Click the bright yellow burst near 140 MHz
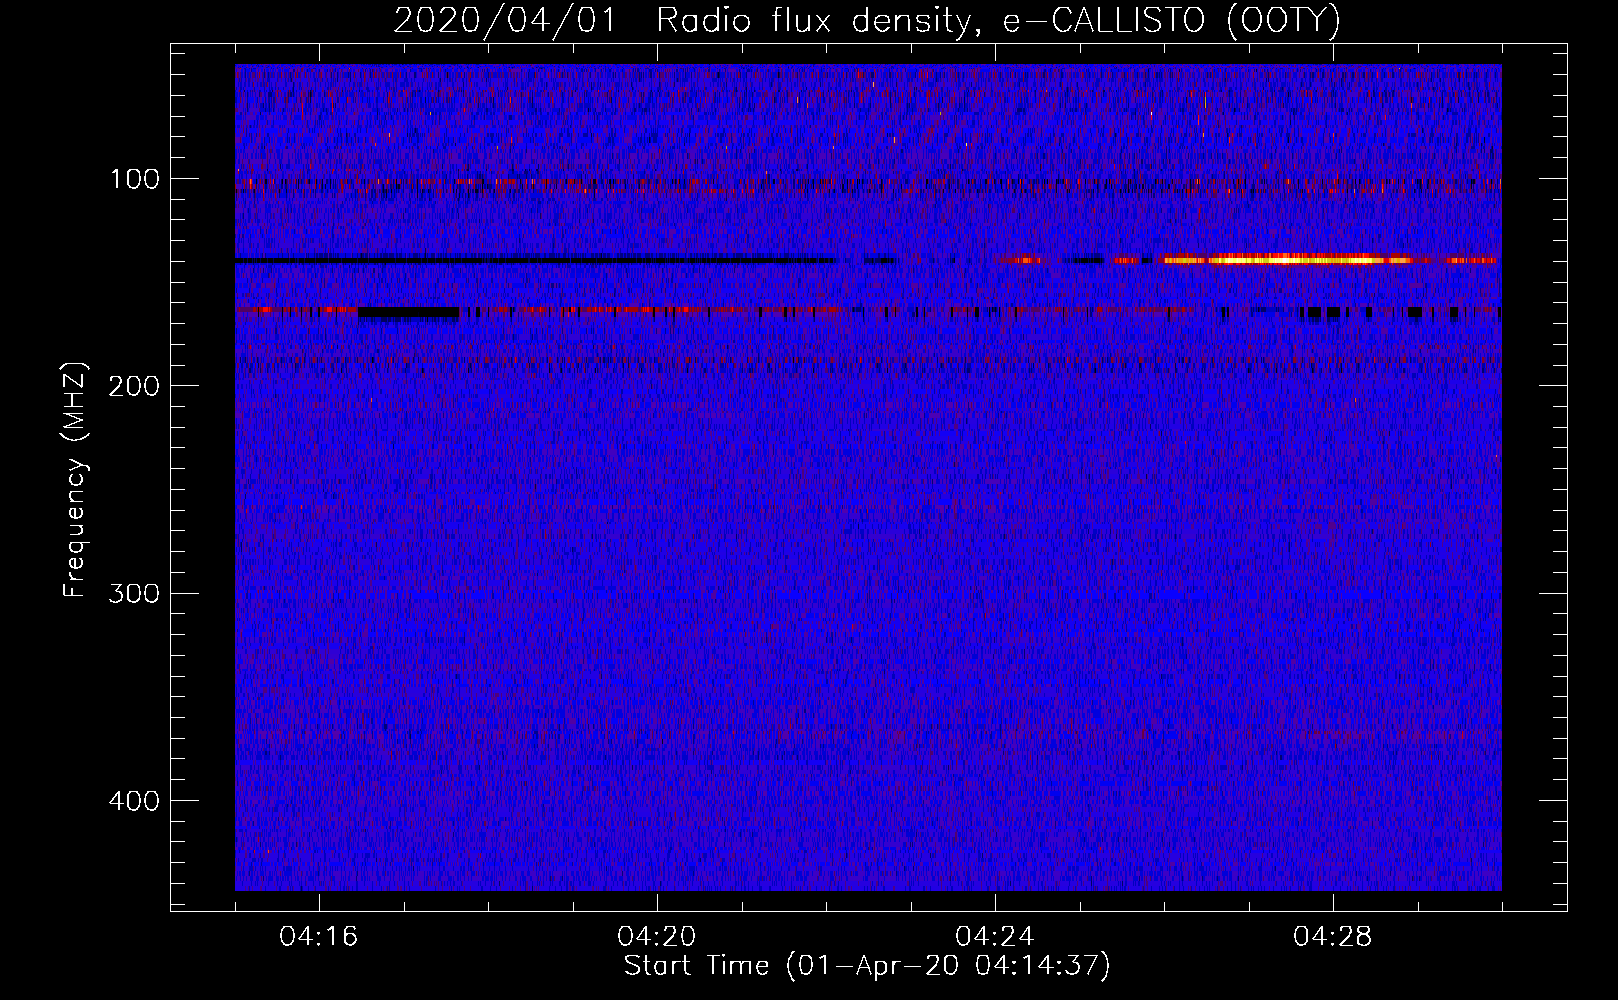Image resolution: width=1618 pixels, height=1000 pixels. [1285, 260]
